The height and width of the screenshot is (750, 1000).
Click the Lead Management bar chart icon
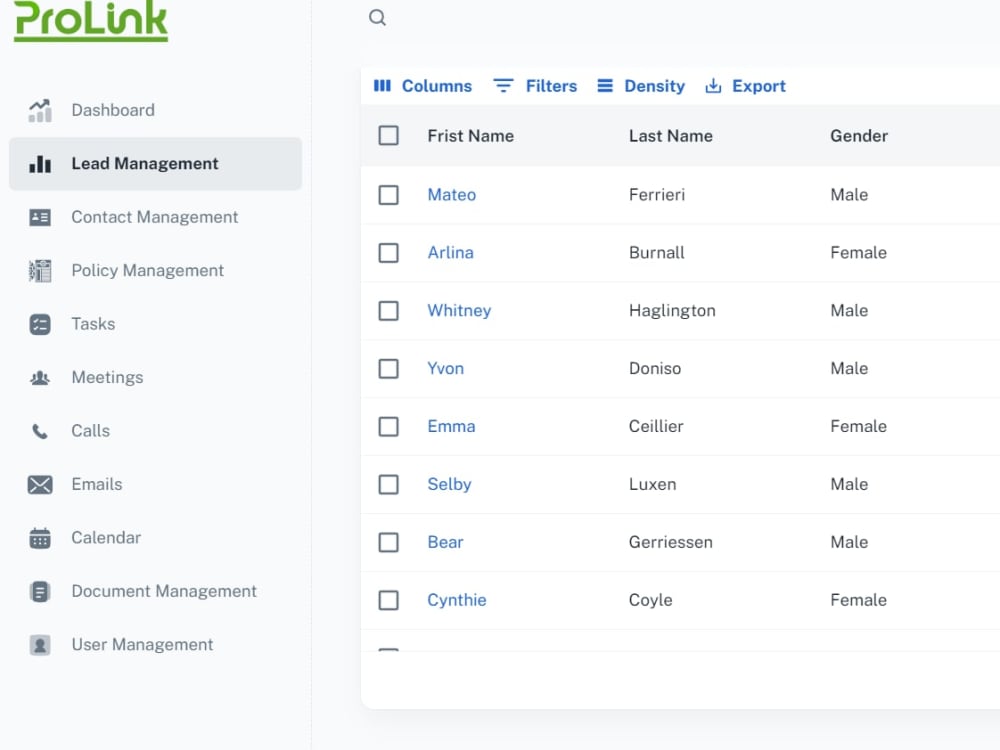point(40,164)
